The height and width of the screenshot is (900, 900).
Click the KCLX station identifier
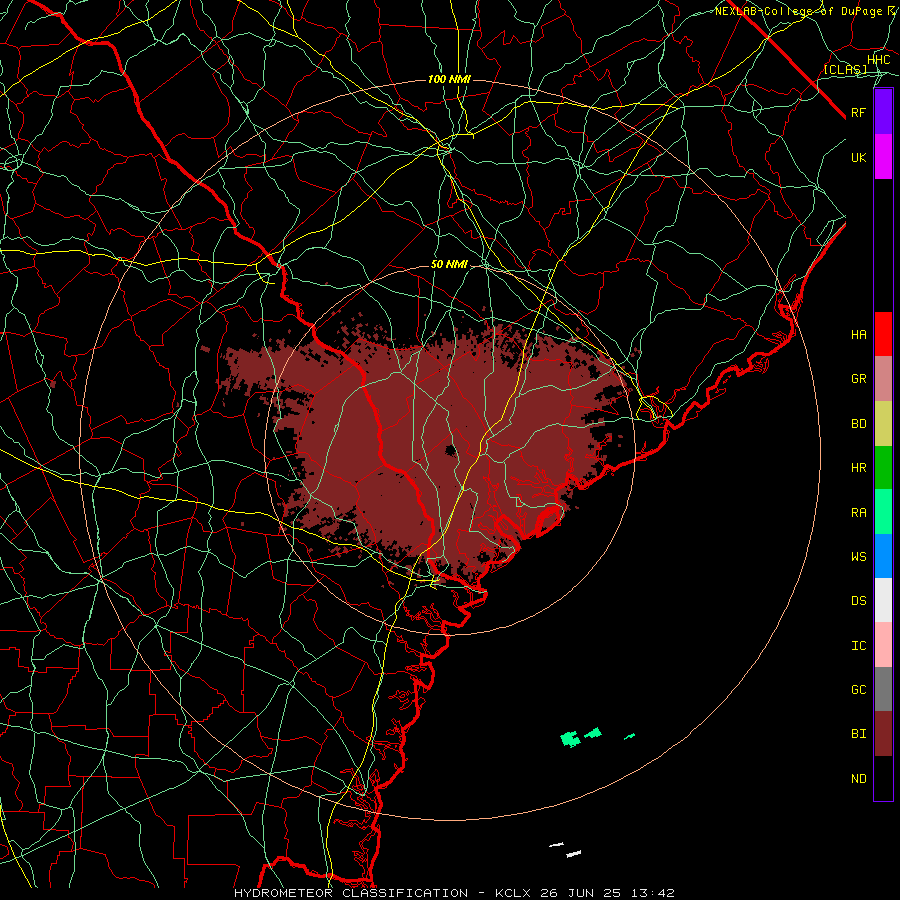(513, 893)
